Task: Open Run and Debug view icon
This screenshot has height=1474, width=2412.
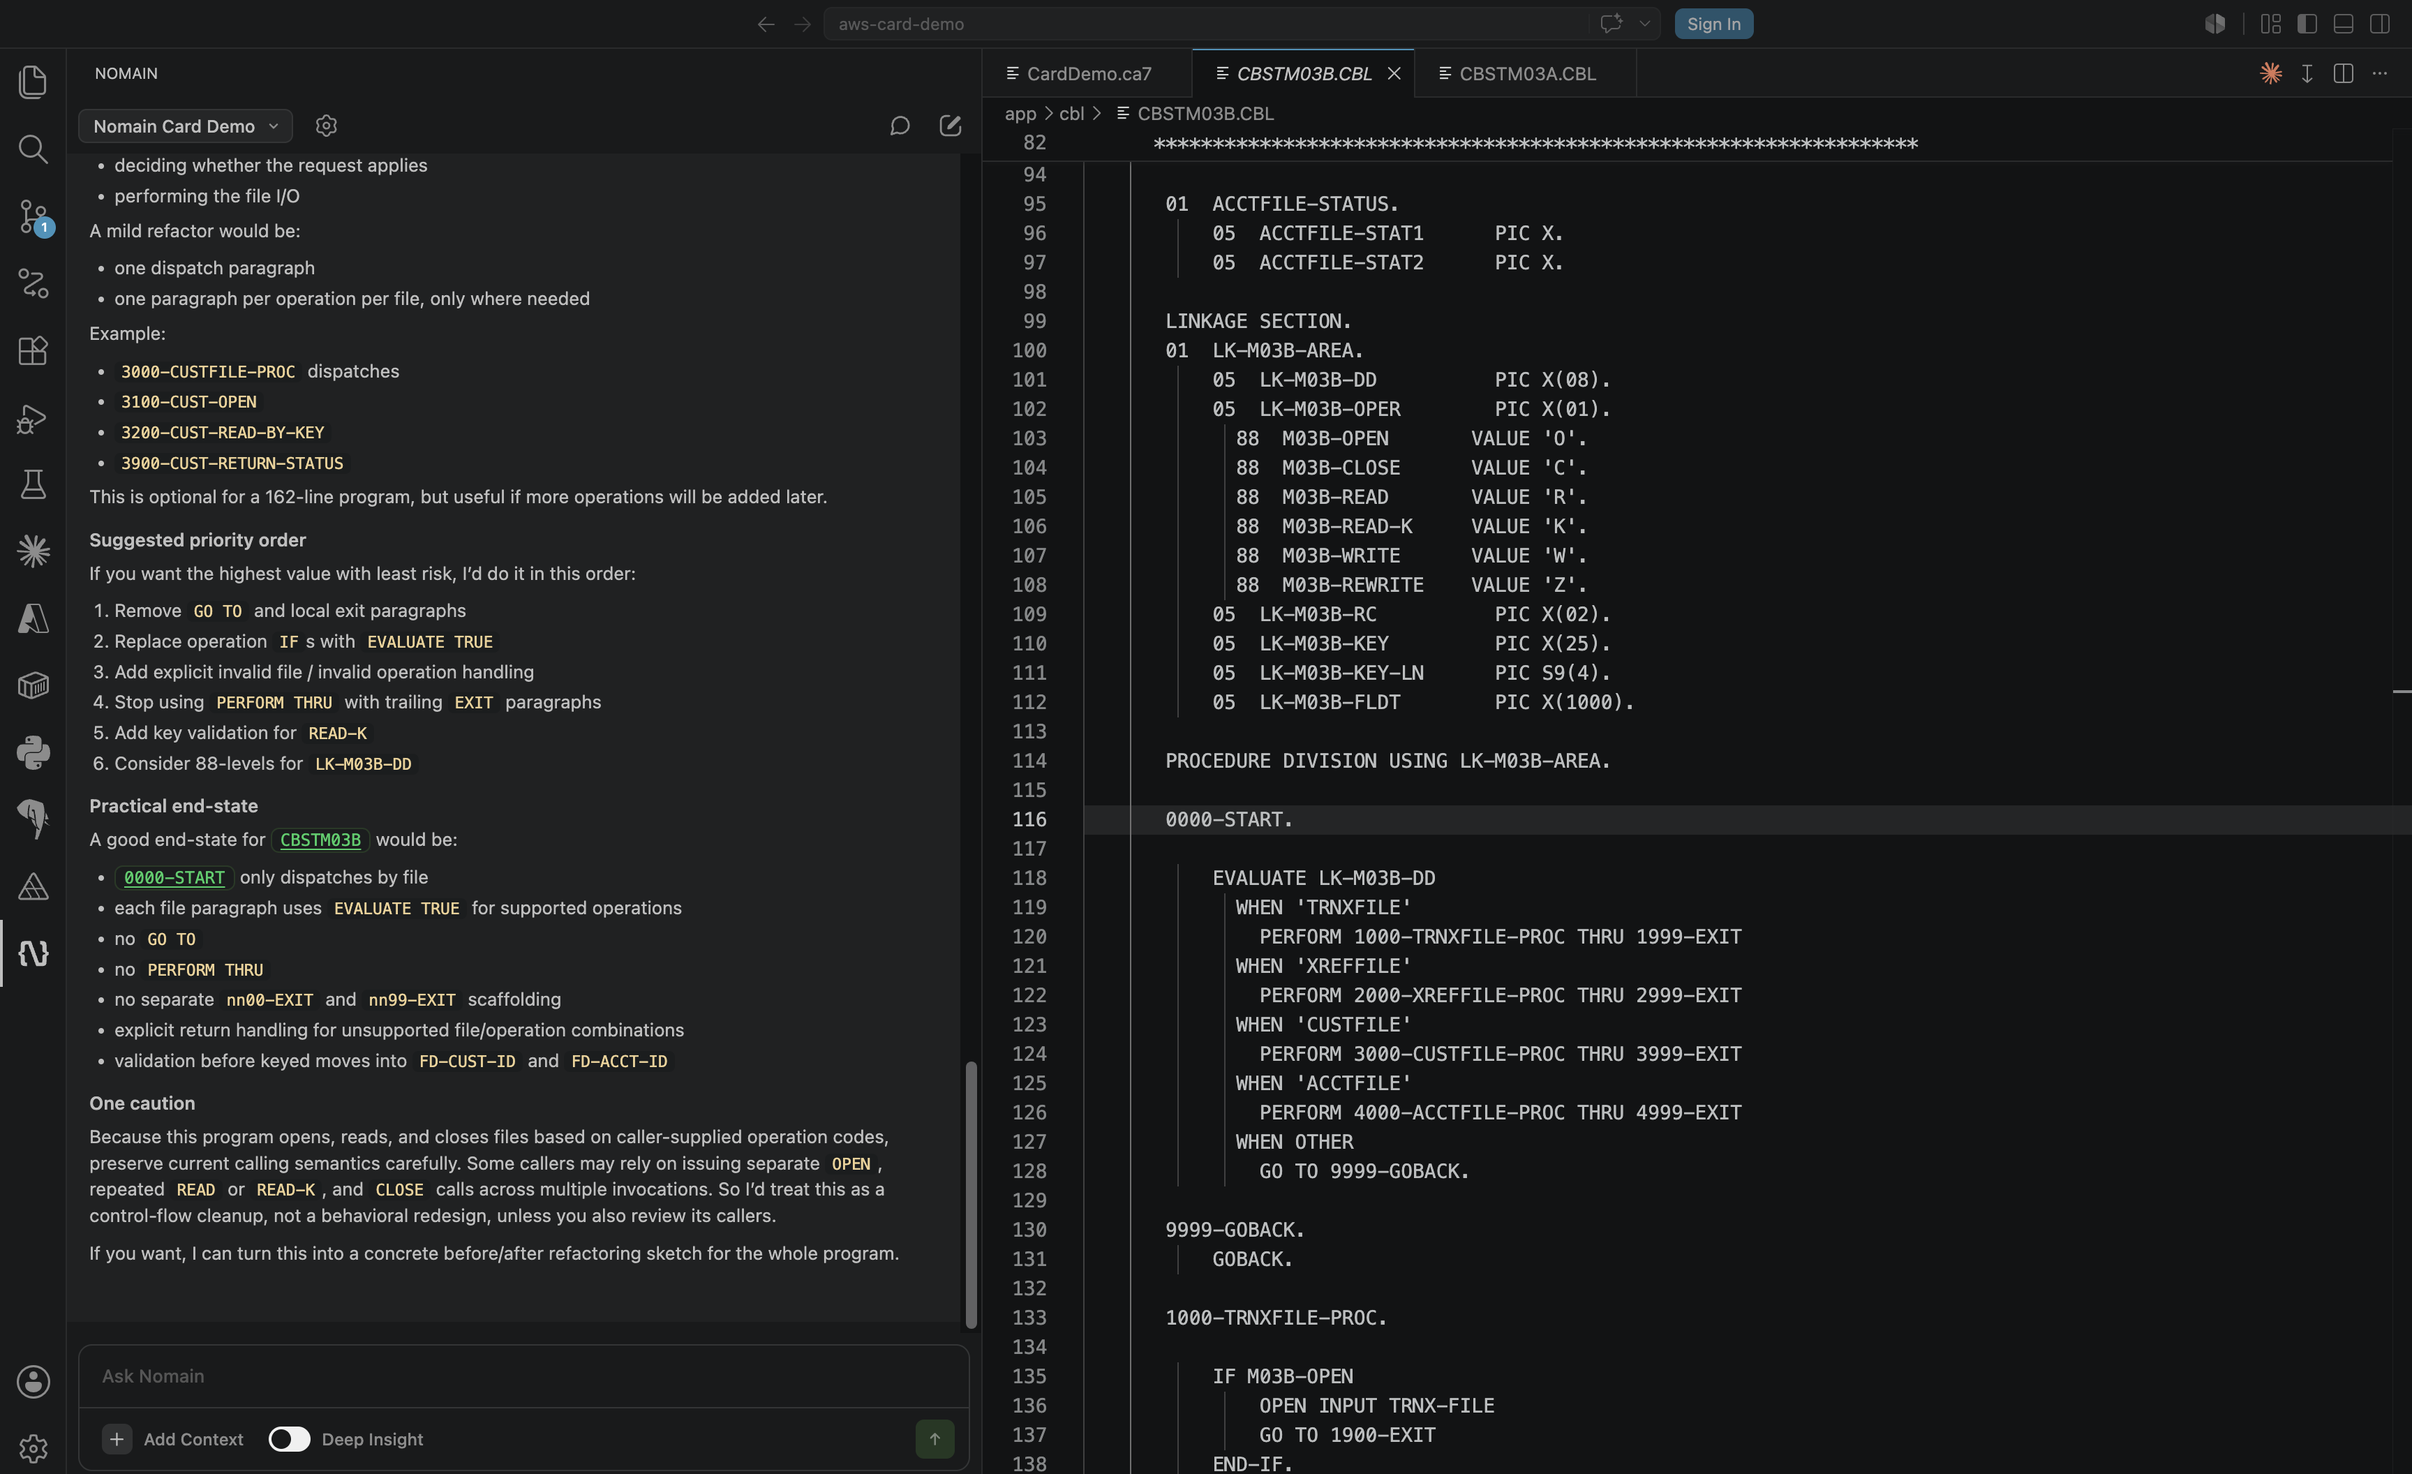Action: [33, 417]
